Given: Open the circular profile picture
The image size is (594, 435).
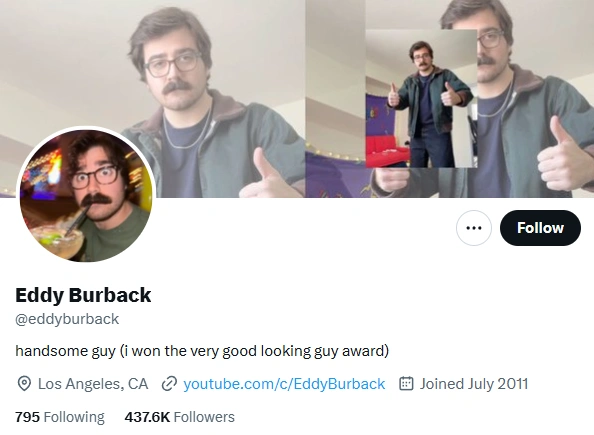Looking at the screenshot, I should (x=86, y=196).
